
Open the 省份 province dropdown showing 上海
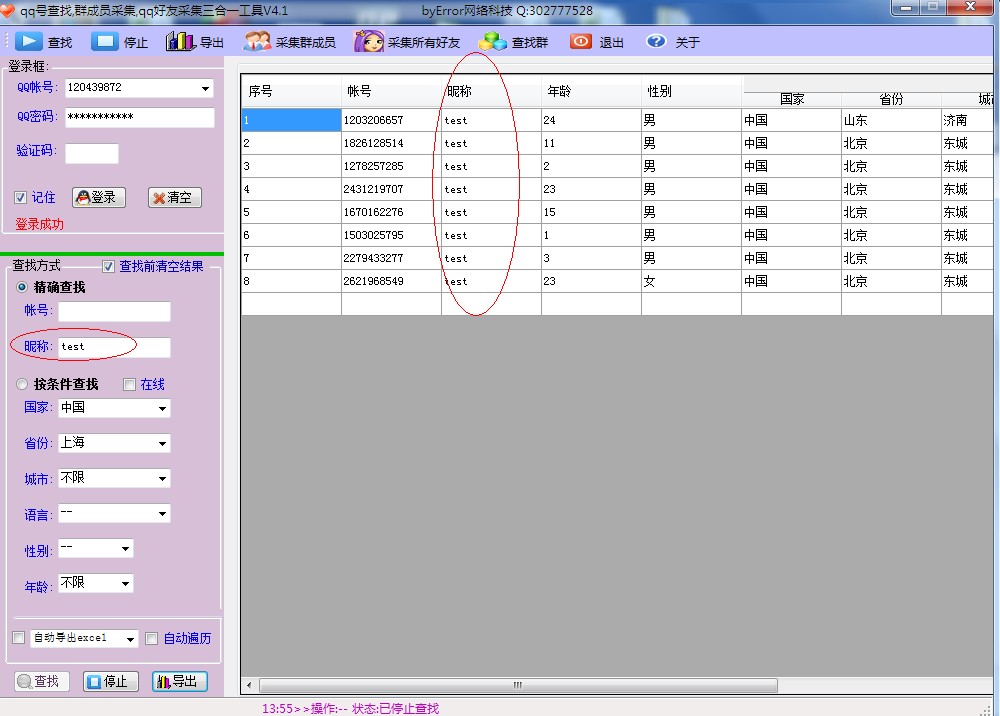(162, 443)
